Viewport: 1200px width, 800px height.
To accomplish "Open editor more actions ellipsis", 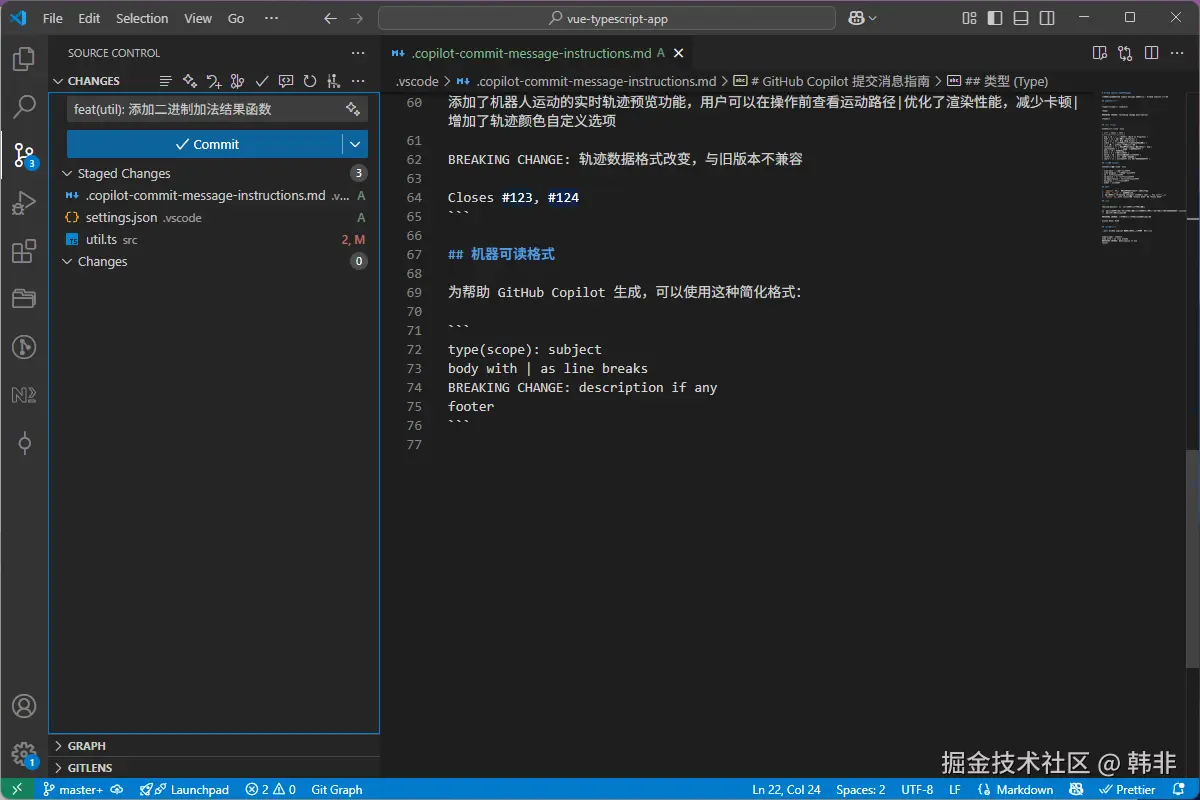I will [1178, 53].
